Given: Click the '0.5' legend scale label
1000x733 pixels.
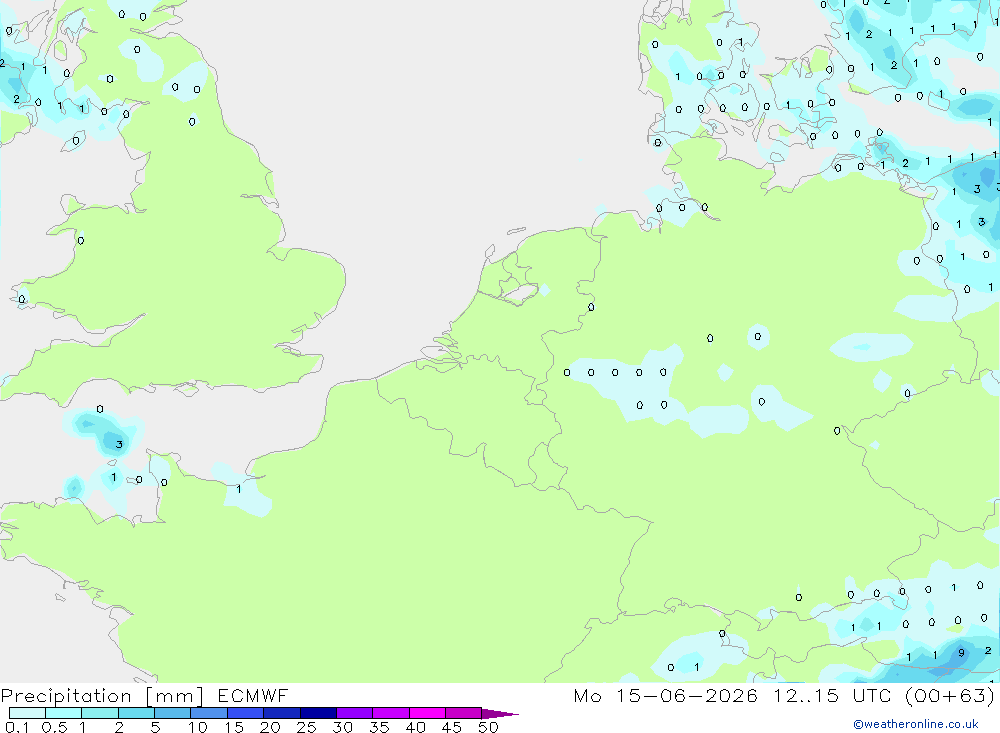Looking at the screenshot, I should click(54, 727).
